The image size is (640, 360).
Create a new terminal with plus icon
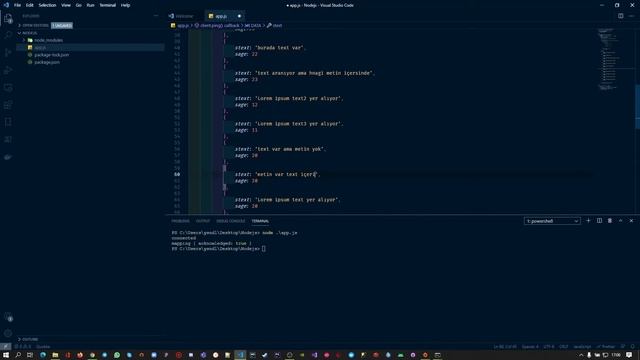click(x=588, y=221)
